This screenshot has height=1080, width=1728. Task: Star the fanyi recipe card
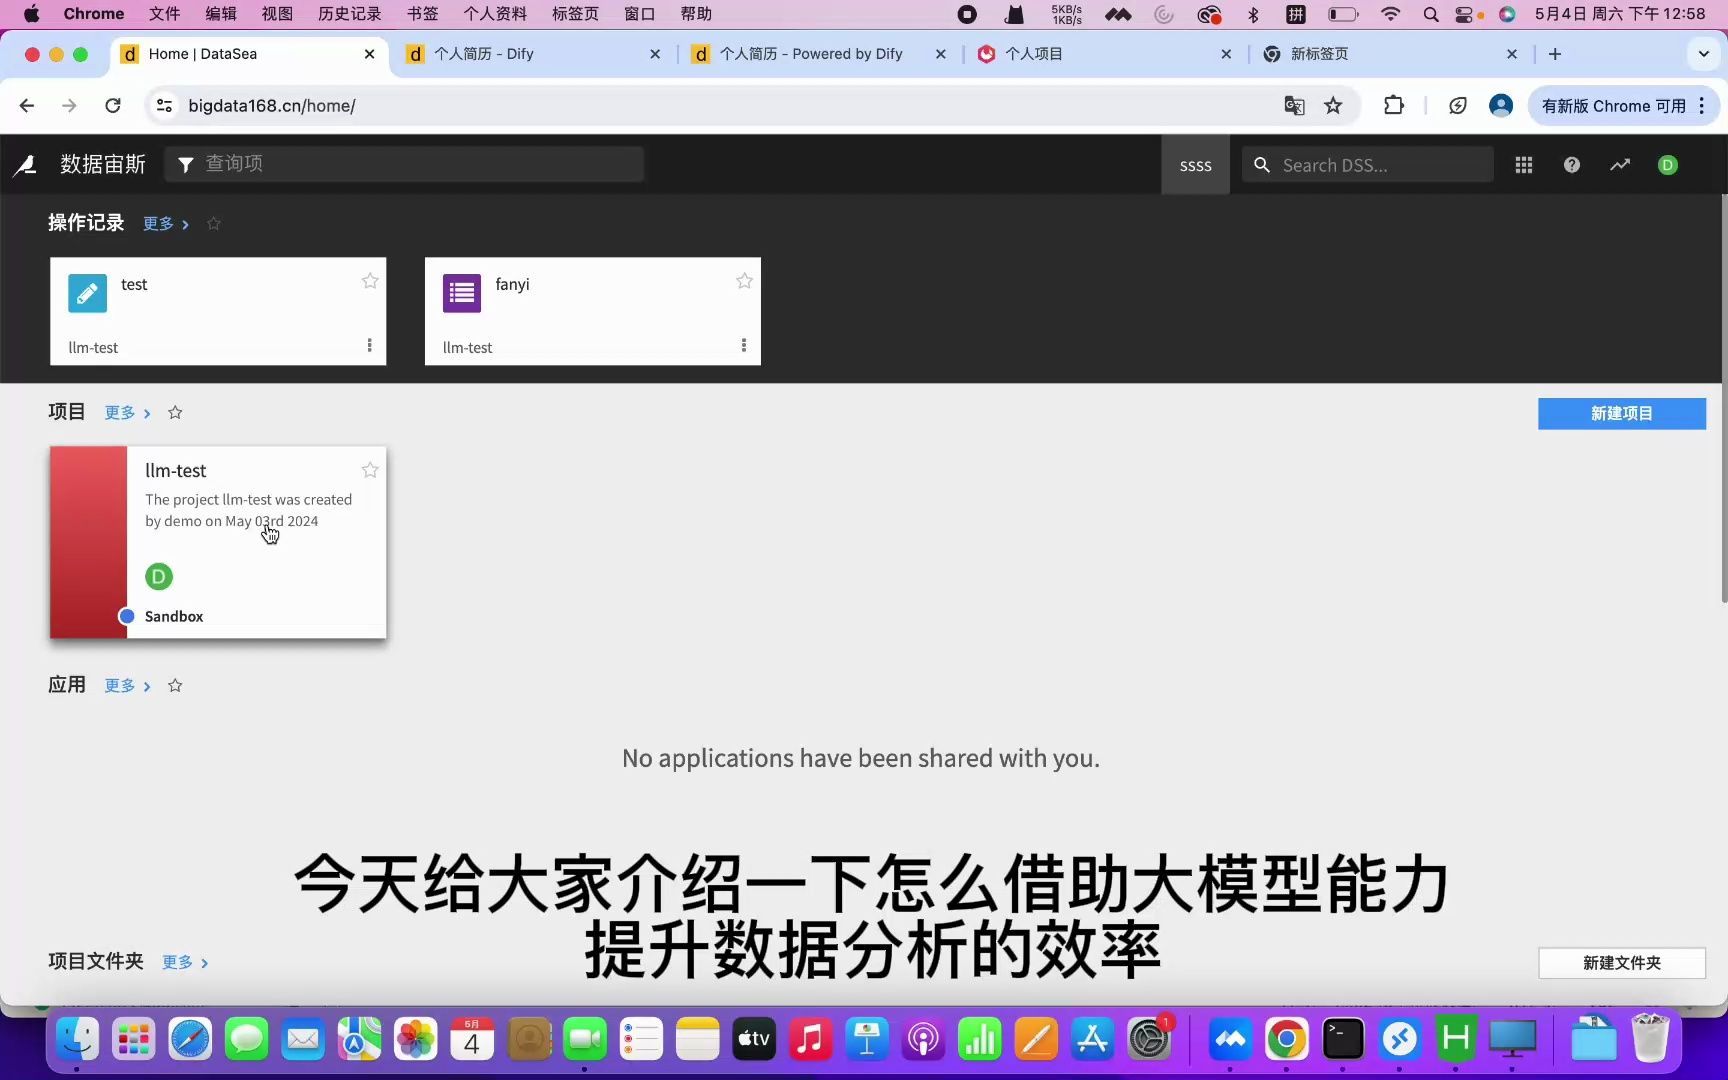[x=744, y=281]
